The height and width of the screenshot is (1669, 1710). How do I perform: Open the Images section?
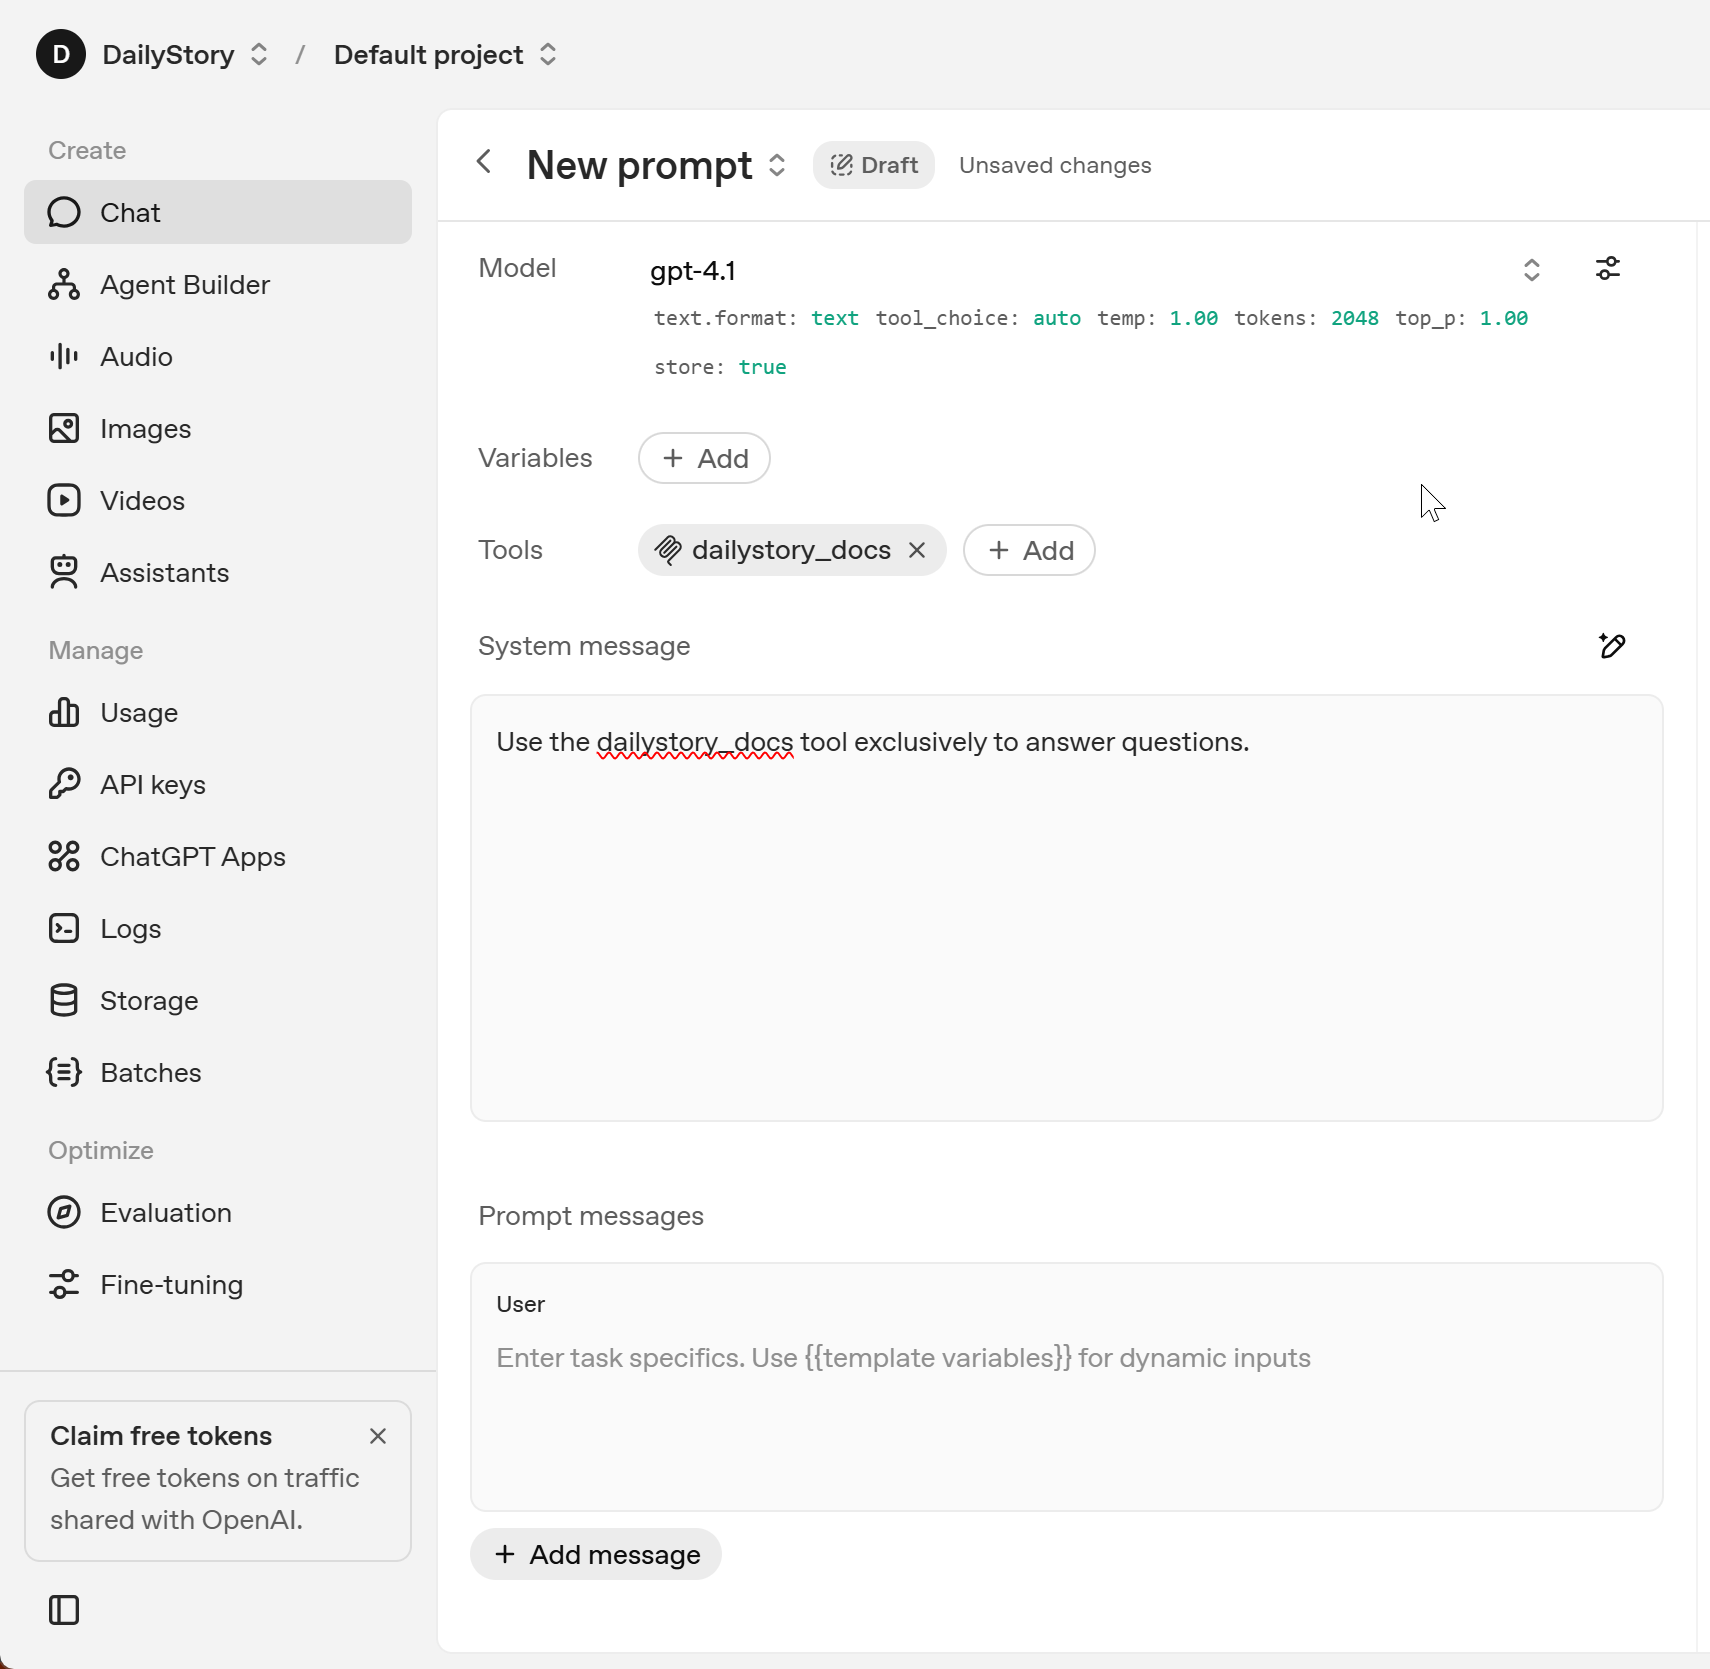[145, 429]
